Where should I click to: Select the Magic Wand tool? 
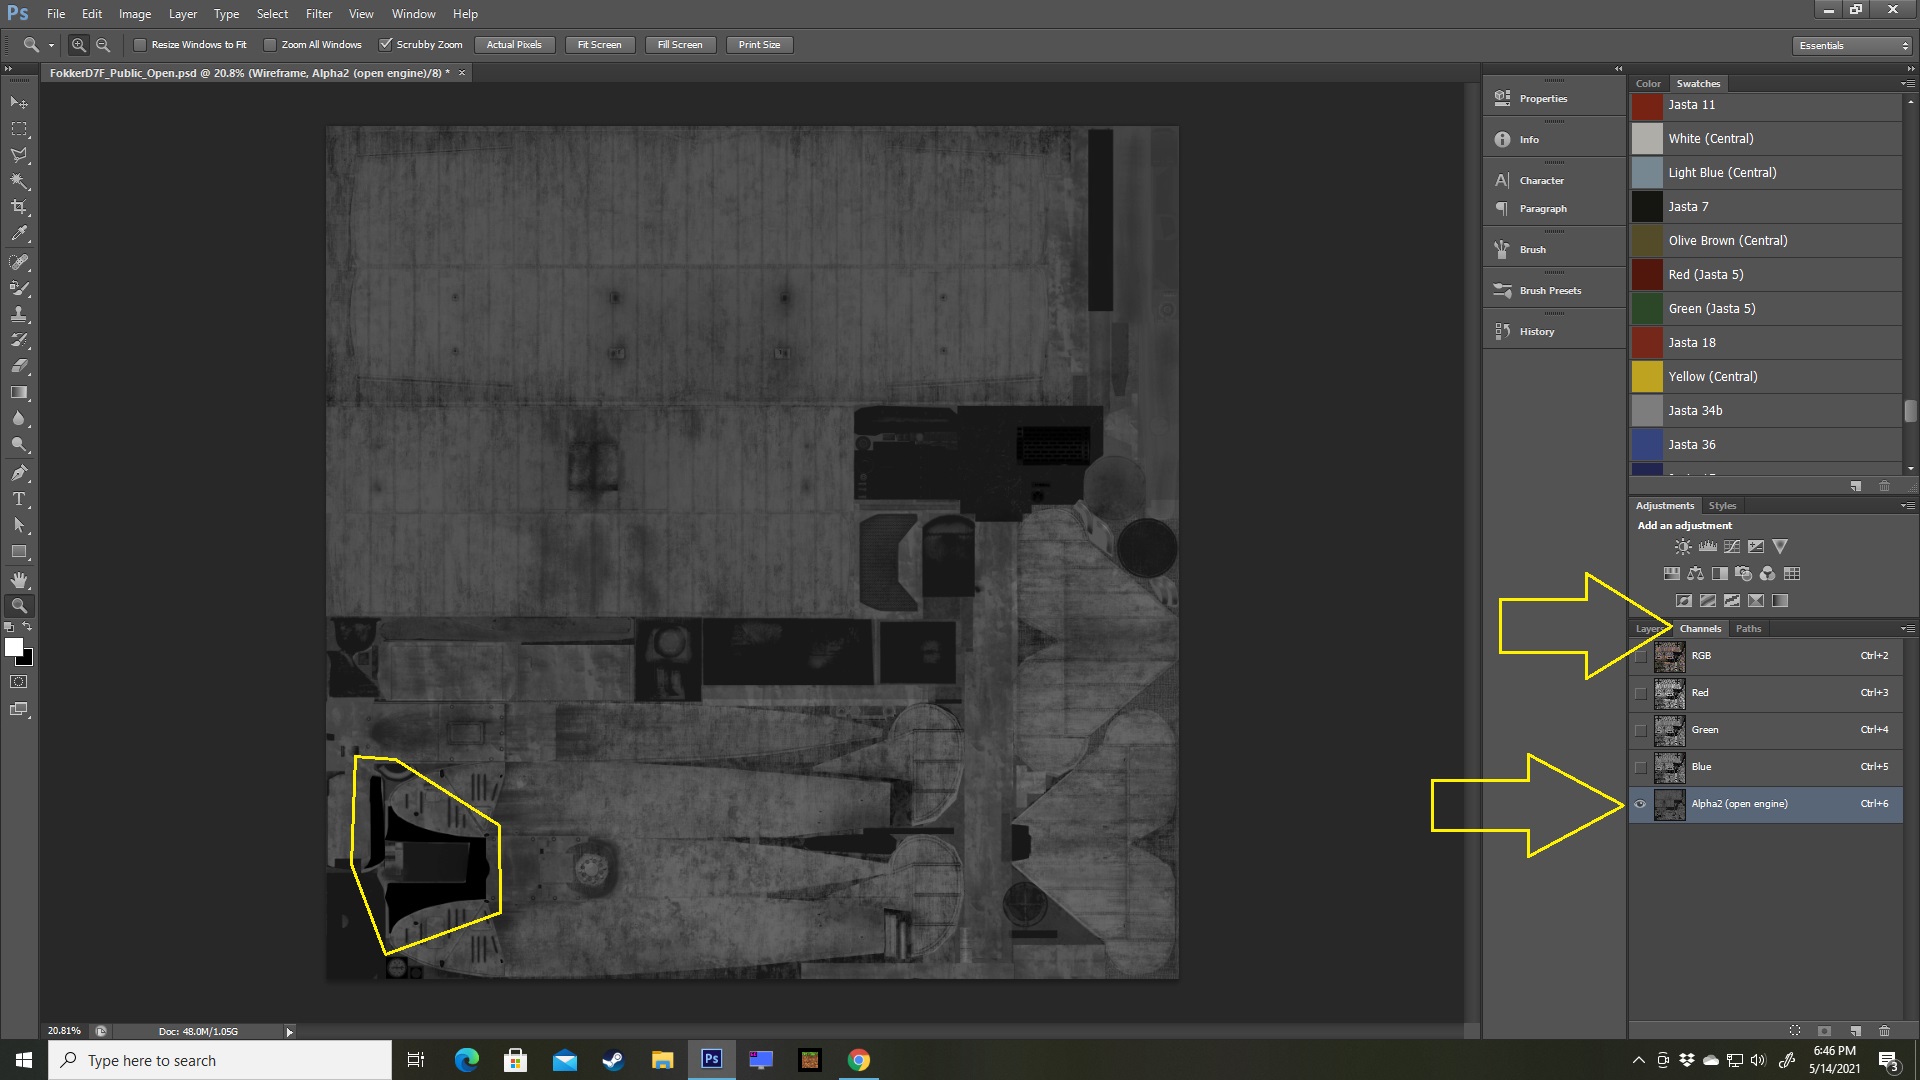click(x=19, y=181)
